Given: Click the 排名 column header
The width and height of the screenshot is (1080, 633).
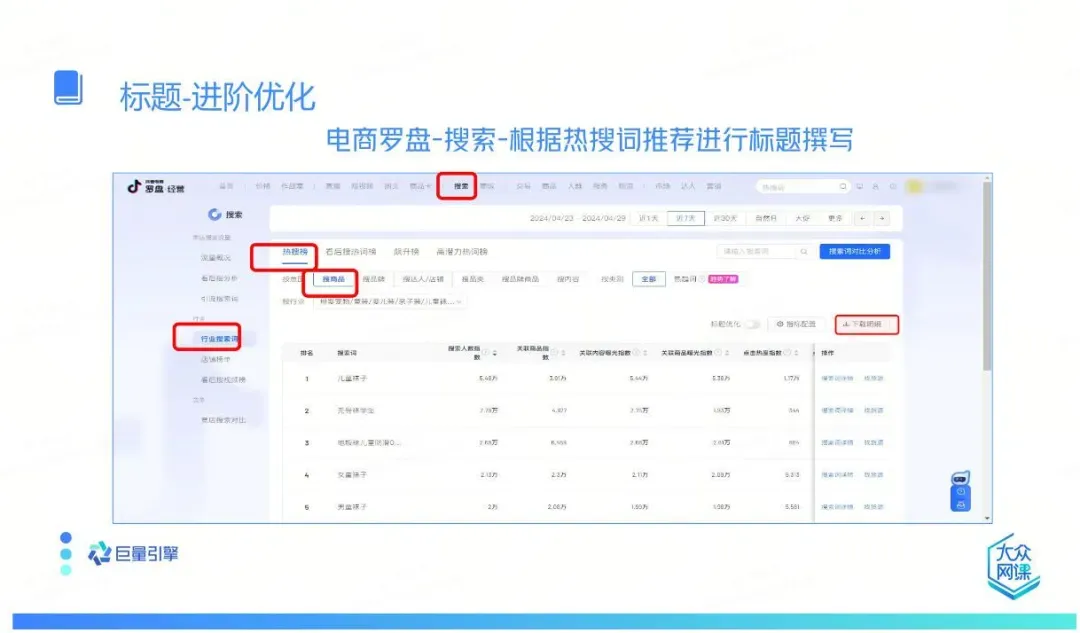Looking at the screenshot, I should pos(307,353).
